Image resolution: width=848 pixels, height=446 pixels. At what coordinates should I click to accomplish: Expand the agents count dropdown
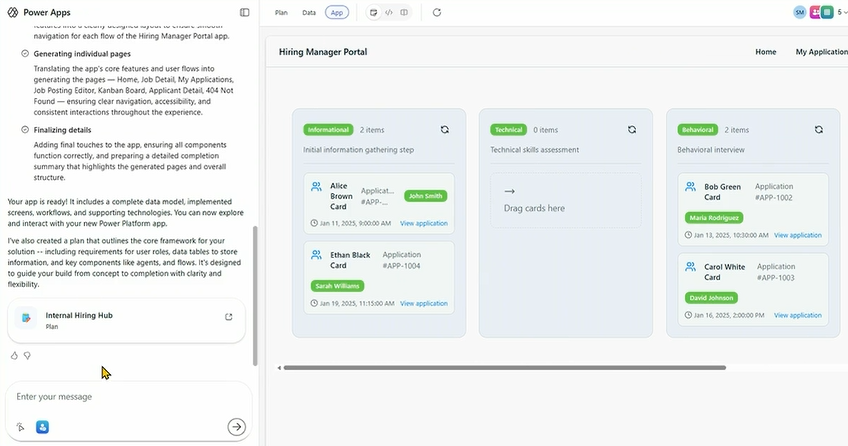[x=841, y=12]
